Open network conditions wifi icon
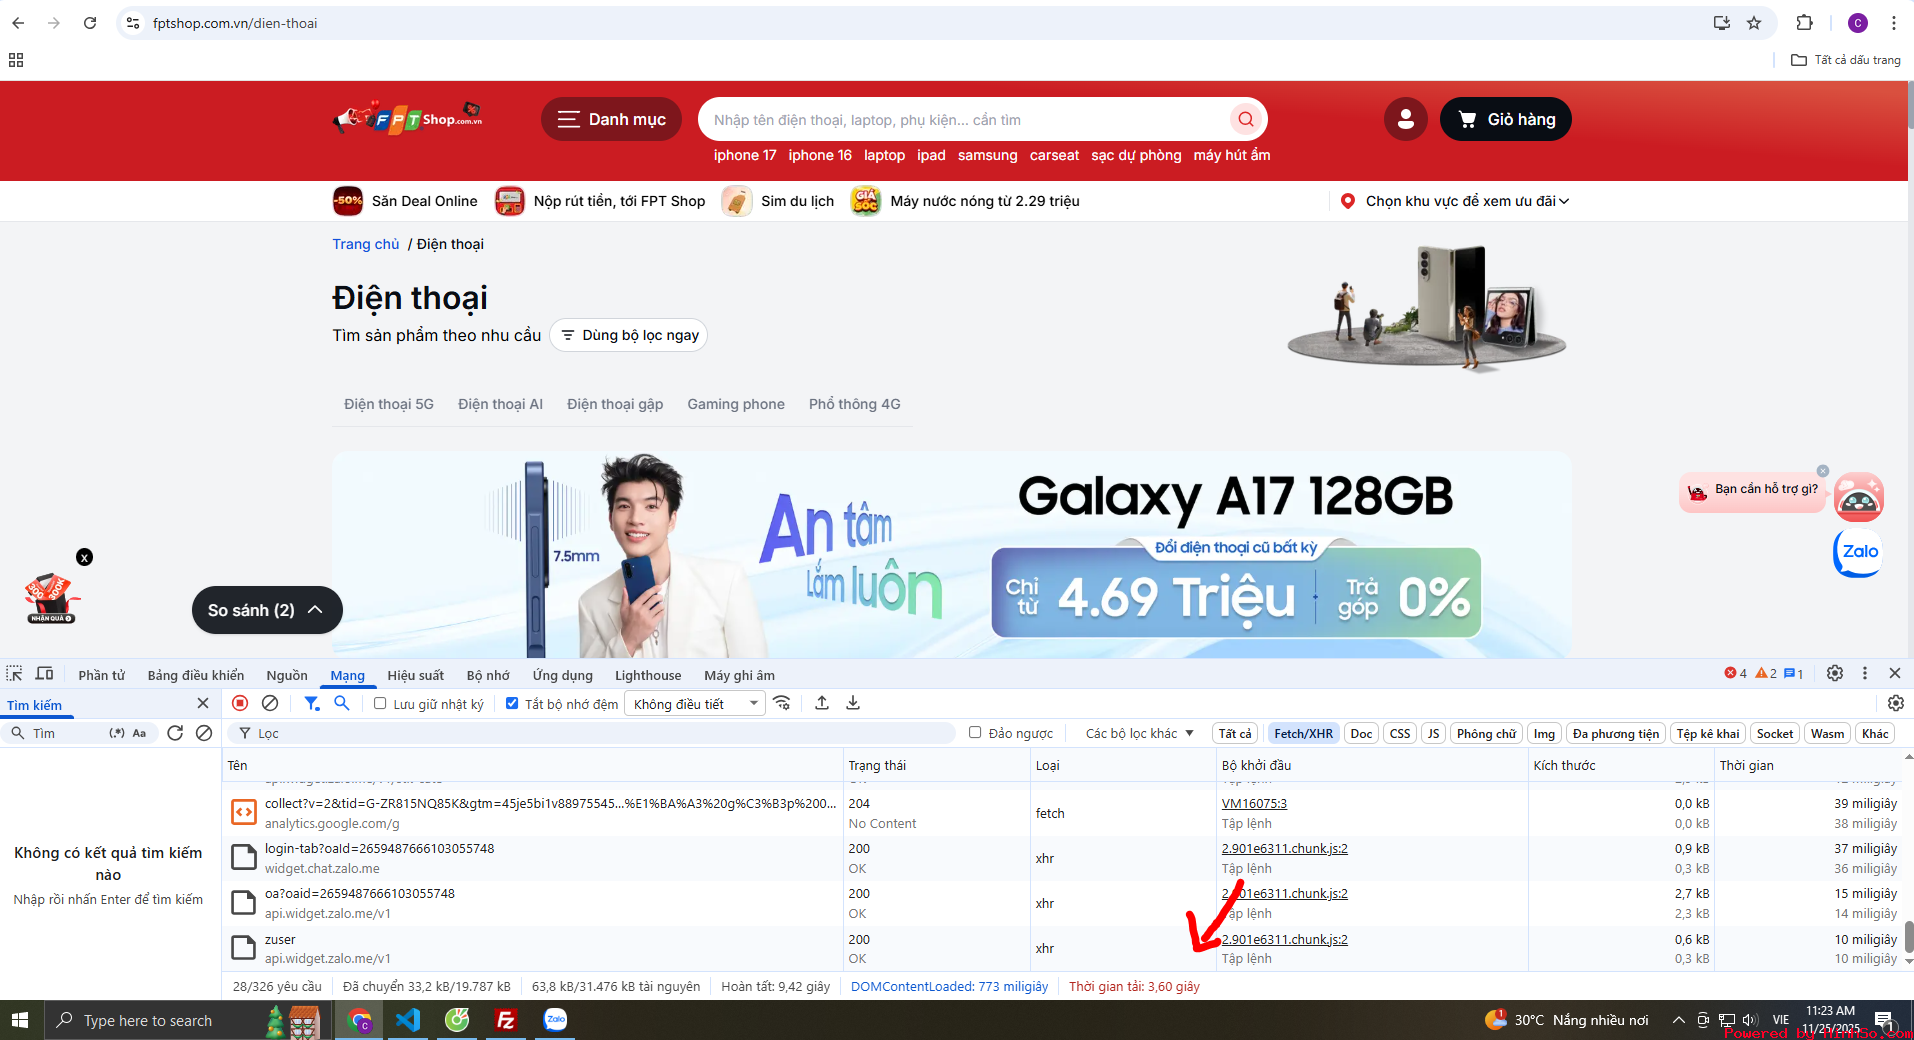This screenshot has height=1040, width=1914. (x=782, y=703)
